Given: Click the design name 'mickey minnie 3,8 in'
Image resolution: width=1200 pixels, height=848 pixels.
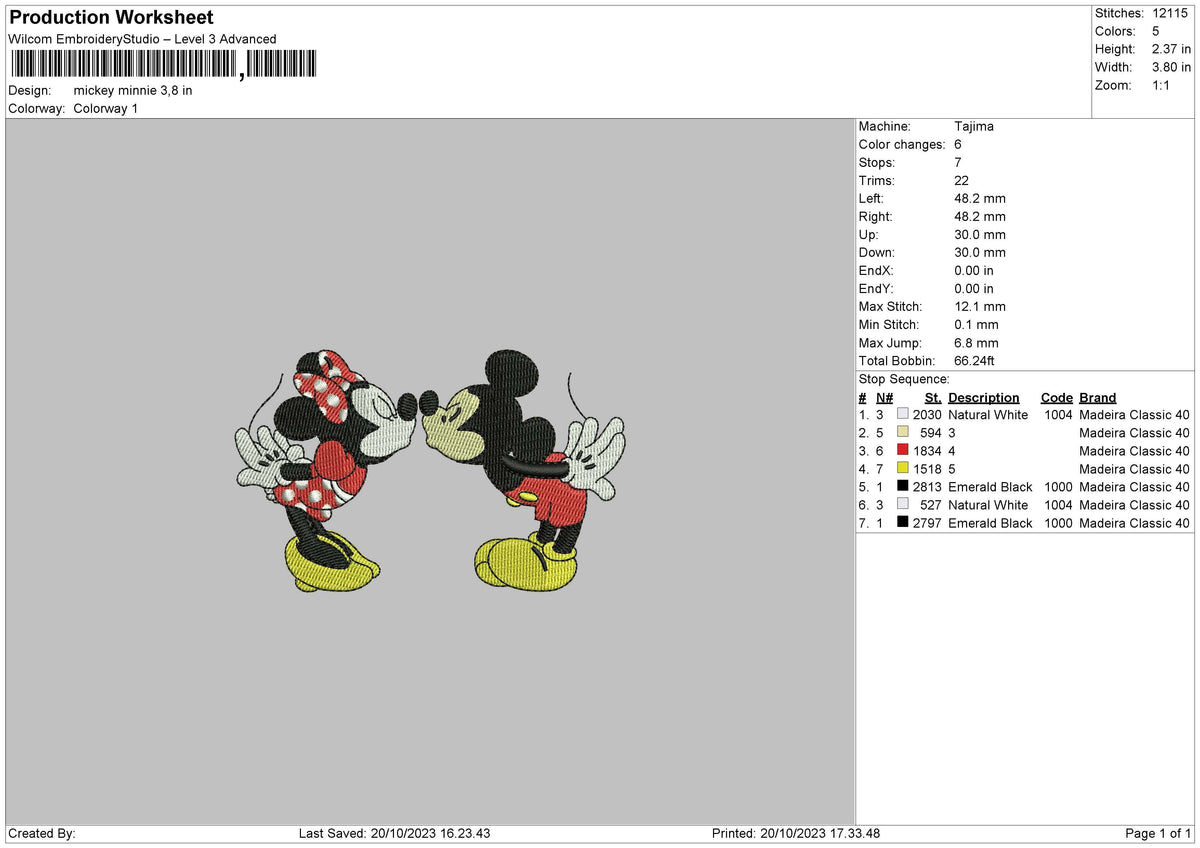Looking at the screenshot, I should tap(133, 90).
